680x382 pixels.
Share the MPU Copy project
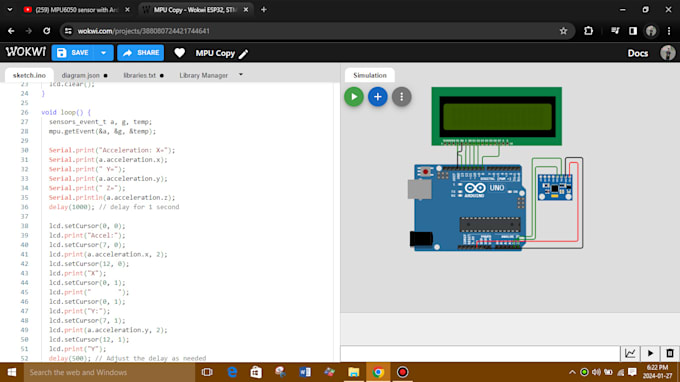pos(141,53)
